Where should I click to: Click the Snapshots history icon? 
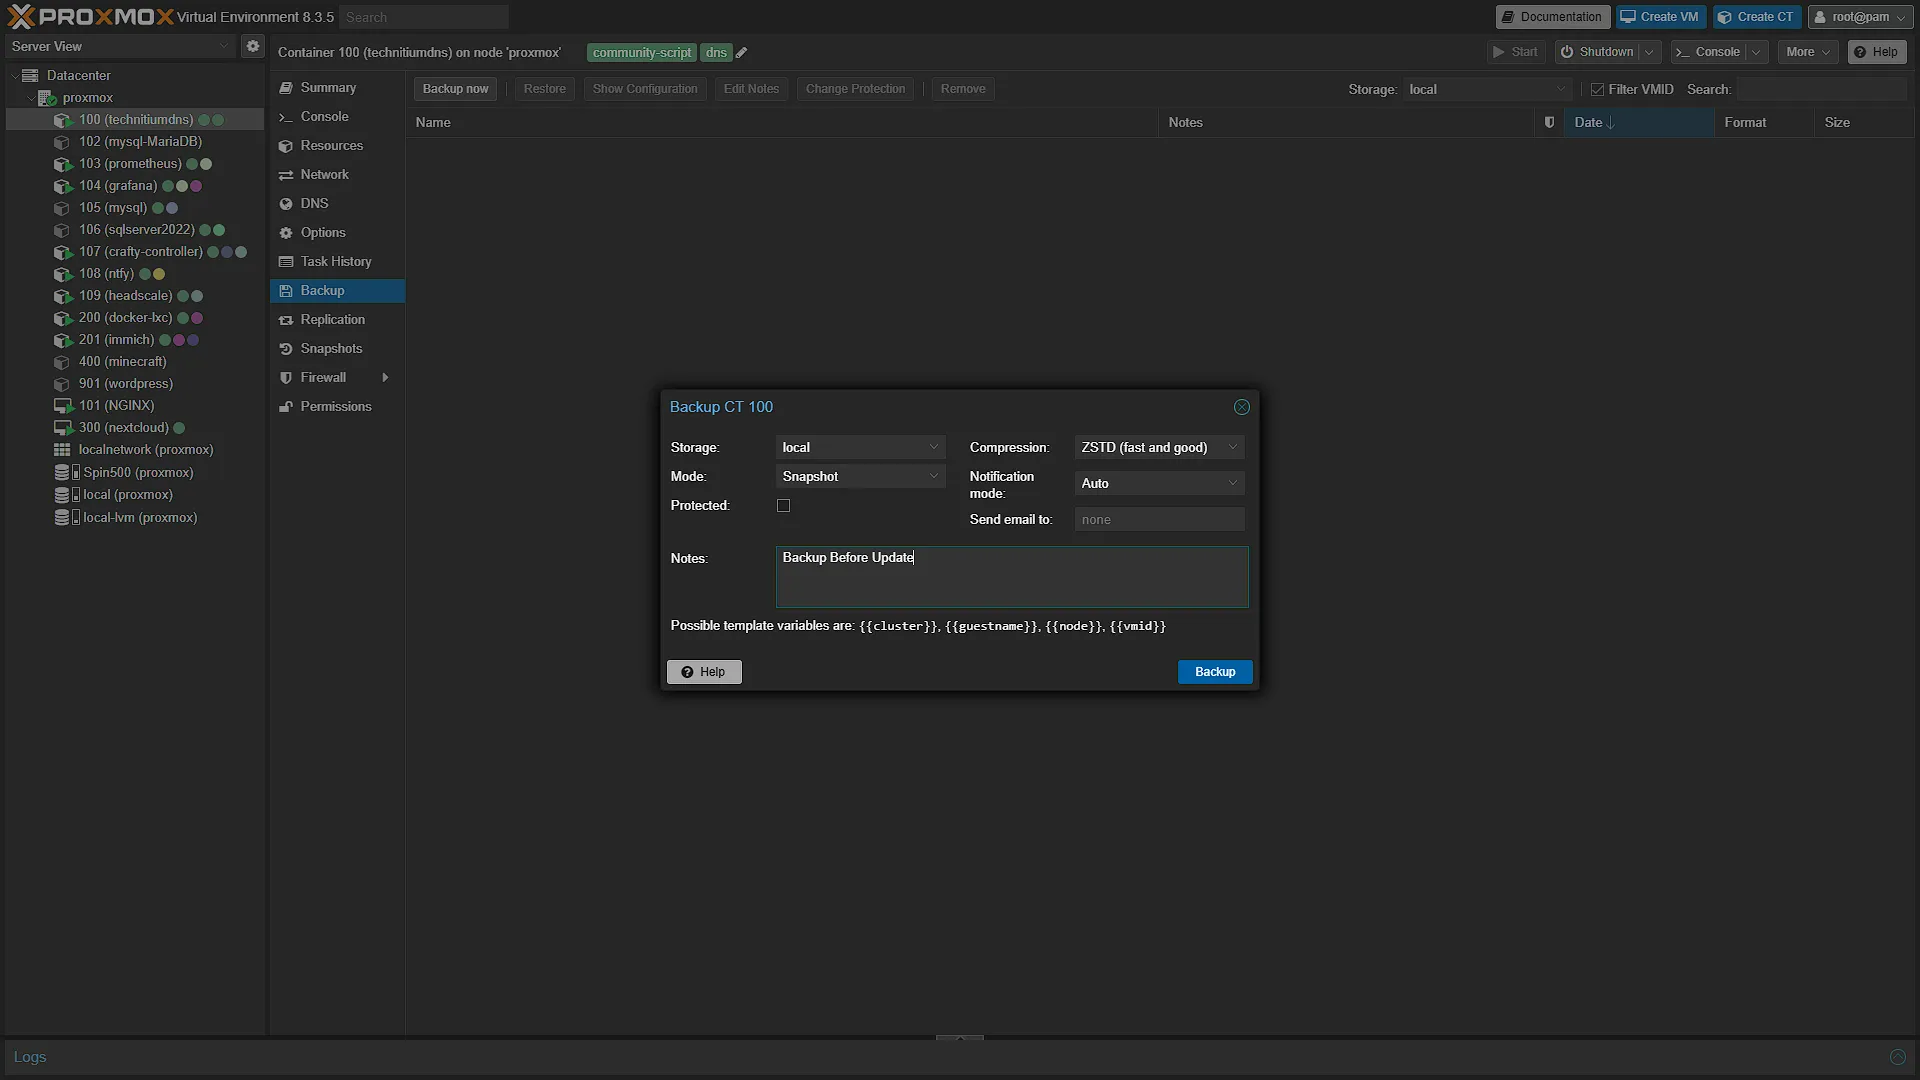click(x=286, y=349)
